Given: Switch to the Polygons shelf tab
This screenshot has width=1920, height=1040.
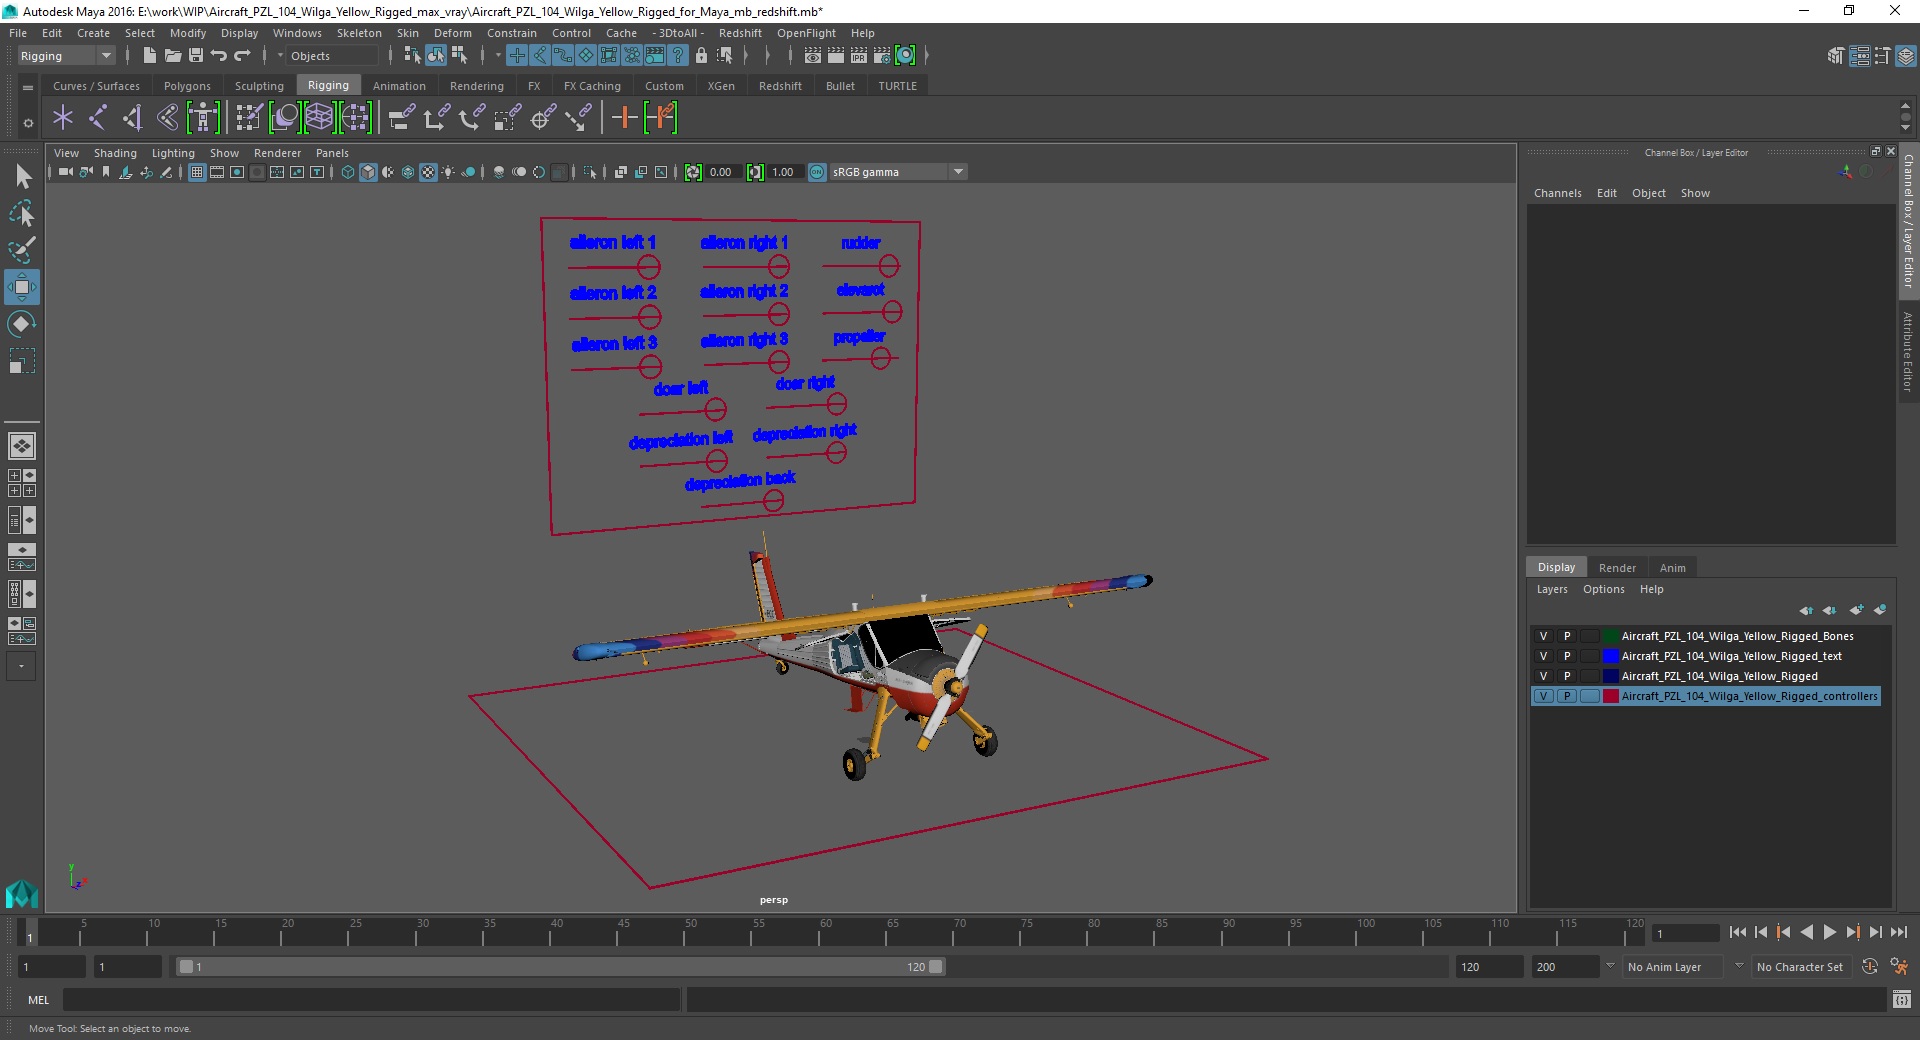Looking at the screenshot, I should (187, 86).
